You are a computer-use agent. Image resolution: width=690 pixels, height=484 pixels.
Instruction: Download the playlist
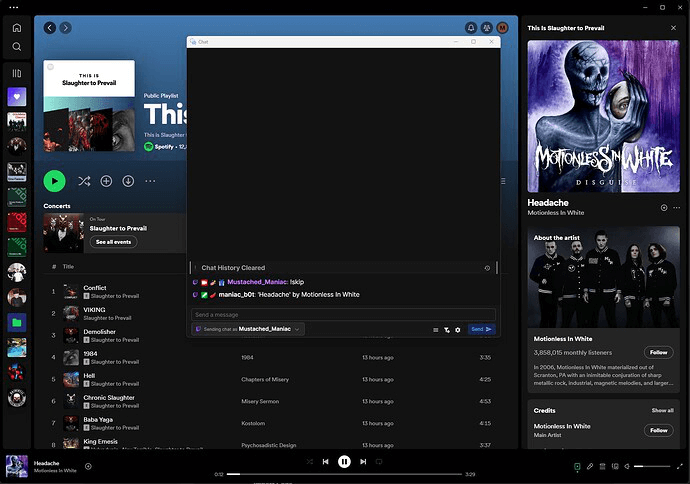click(x=128, y=181)
